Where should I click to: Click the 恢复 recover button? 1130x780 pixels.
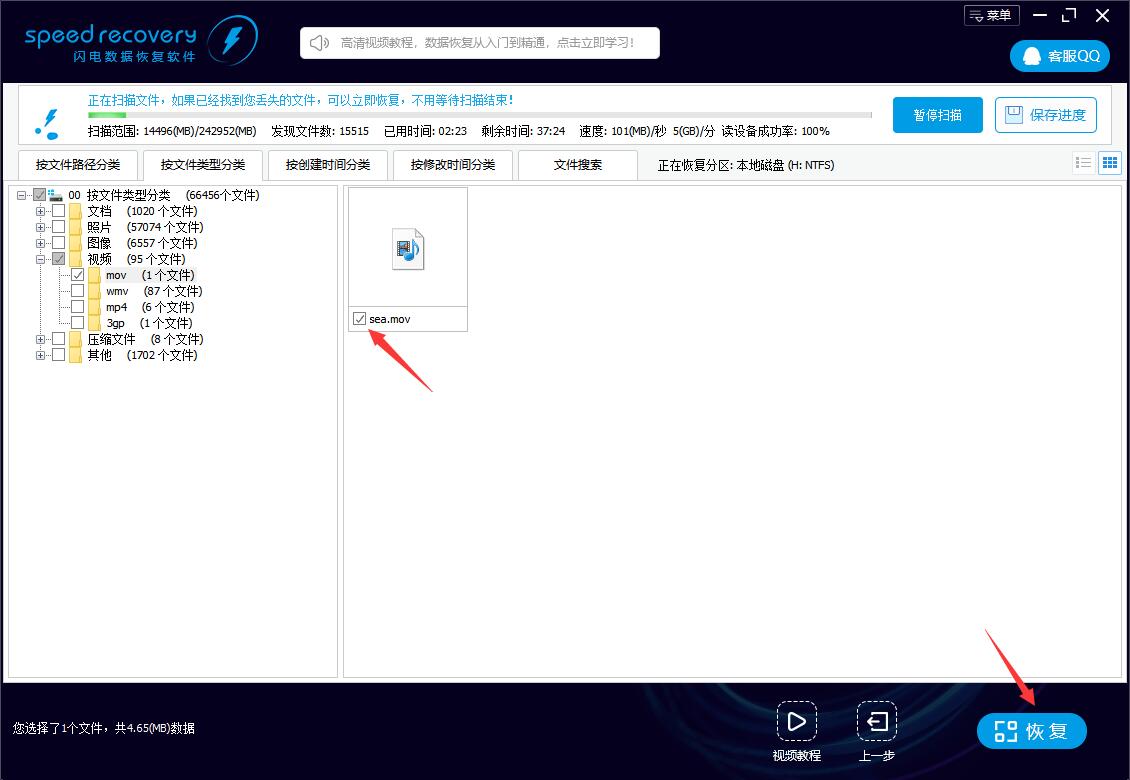click(x=1032, y=731)
